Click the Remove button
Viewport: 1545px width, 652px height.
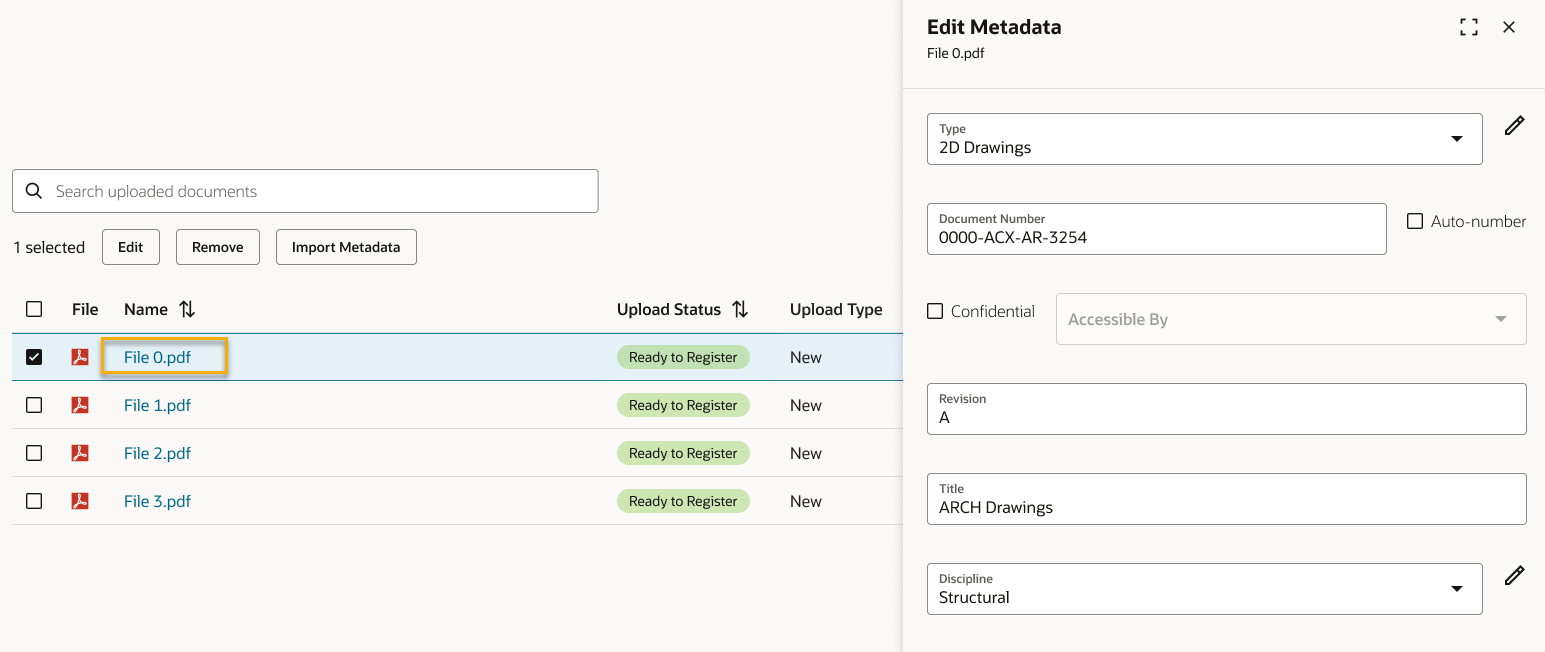[217, 247]
